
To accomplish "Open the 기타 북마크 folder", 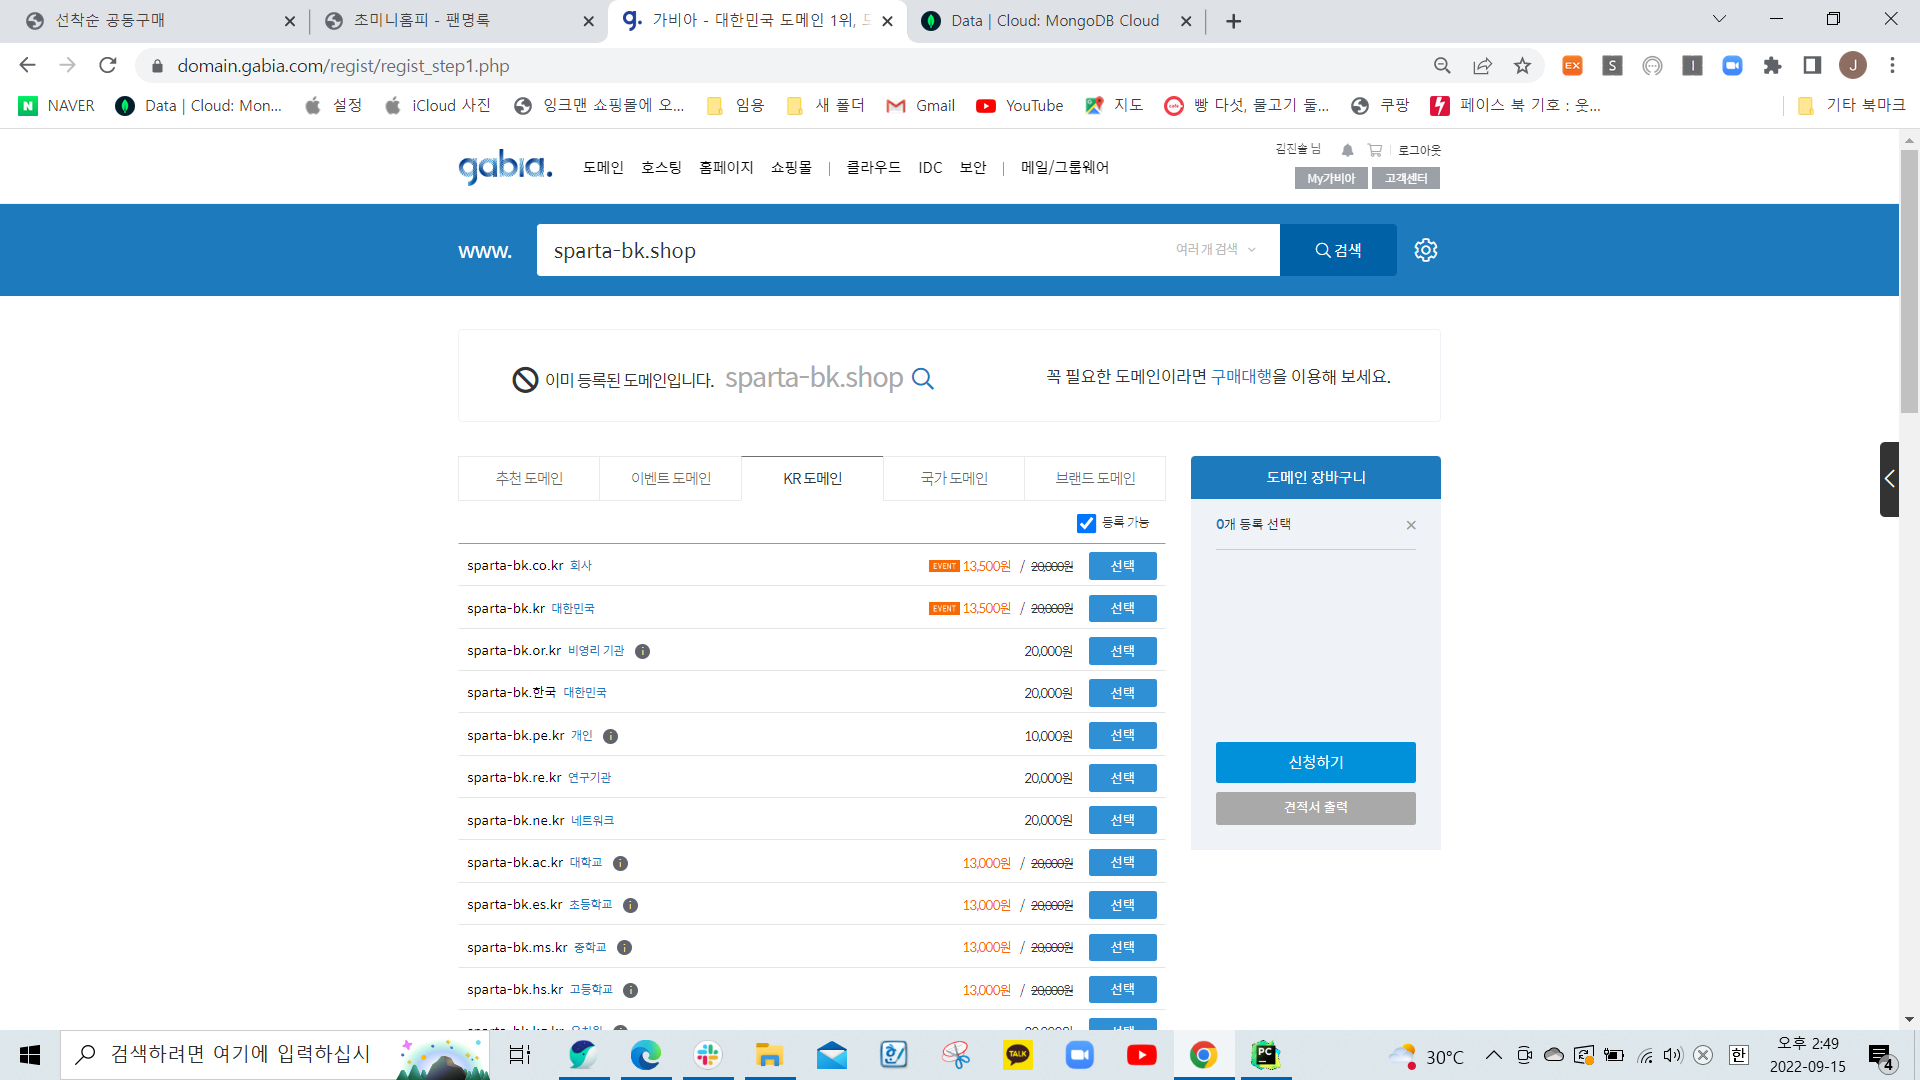I will pos(1851,106).
